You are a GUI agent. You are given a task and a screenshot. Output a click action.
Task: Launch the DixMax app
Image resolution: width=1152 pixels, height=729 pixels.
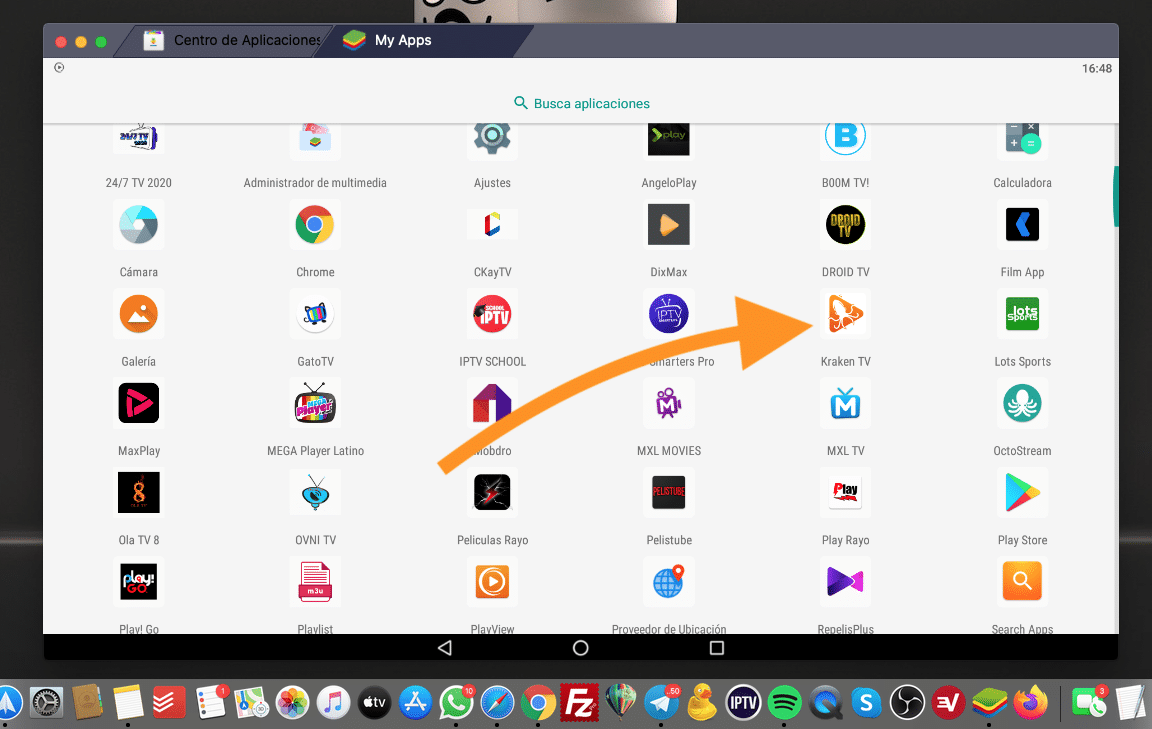(669, 225)
